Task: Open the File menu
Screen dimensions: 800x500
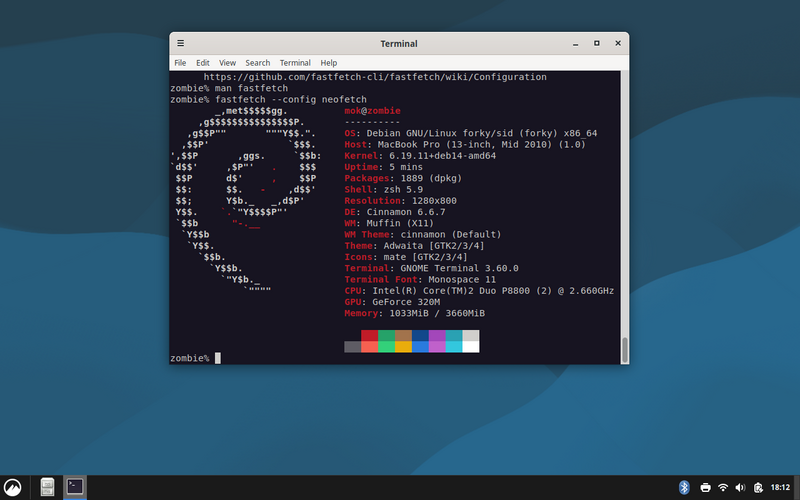Action: [180, 63]
